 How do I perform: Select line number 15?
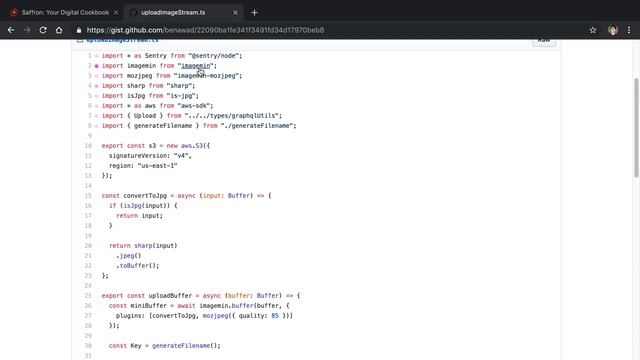(88, 196)
